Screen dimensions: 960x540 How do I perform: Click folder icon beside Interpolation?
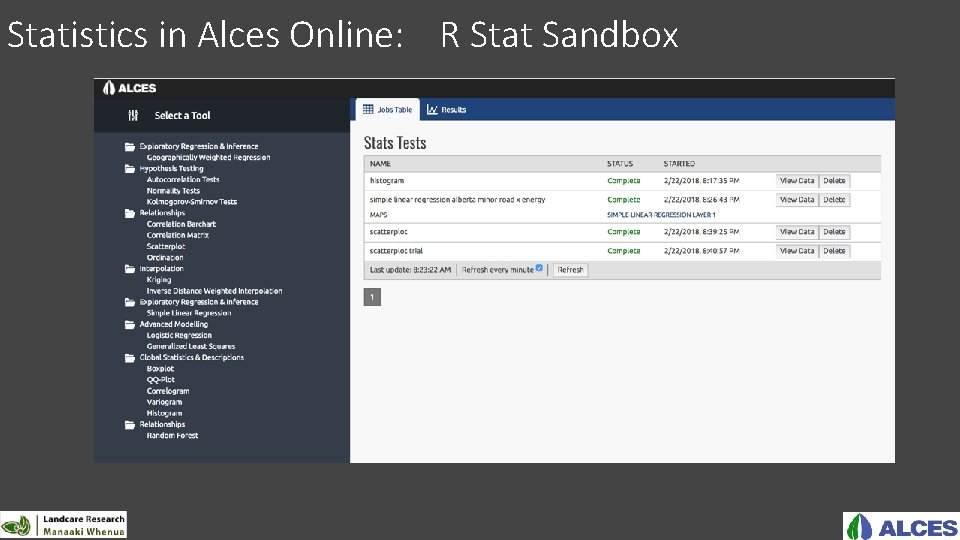(130, 269)
